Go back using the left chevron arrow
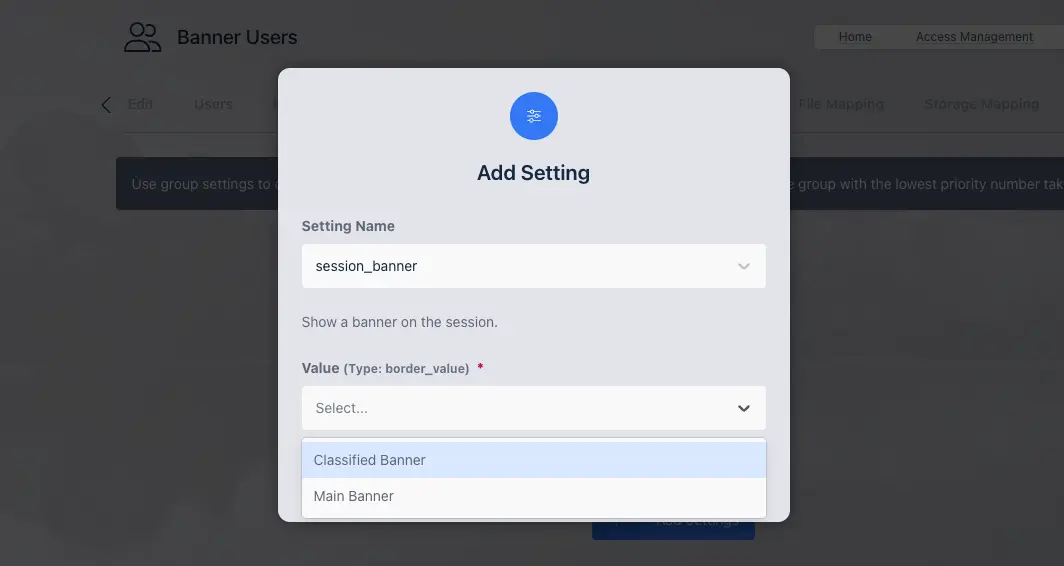Screen dimensions: 1064x566 [x=106, y=105]
